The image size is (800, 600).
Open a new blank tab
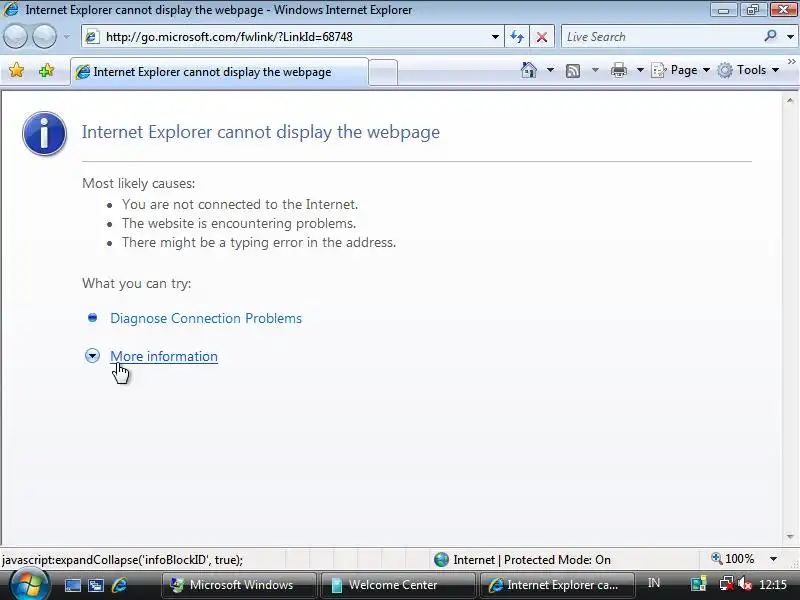[383, 72]
